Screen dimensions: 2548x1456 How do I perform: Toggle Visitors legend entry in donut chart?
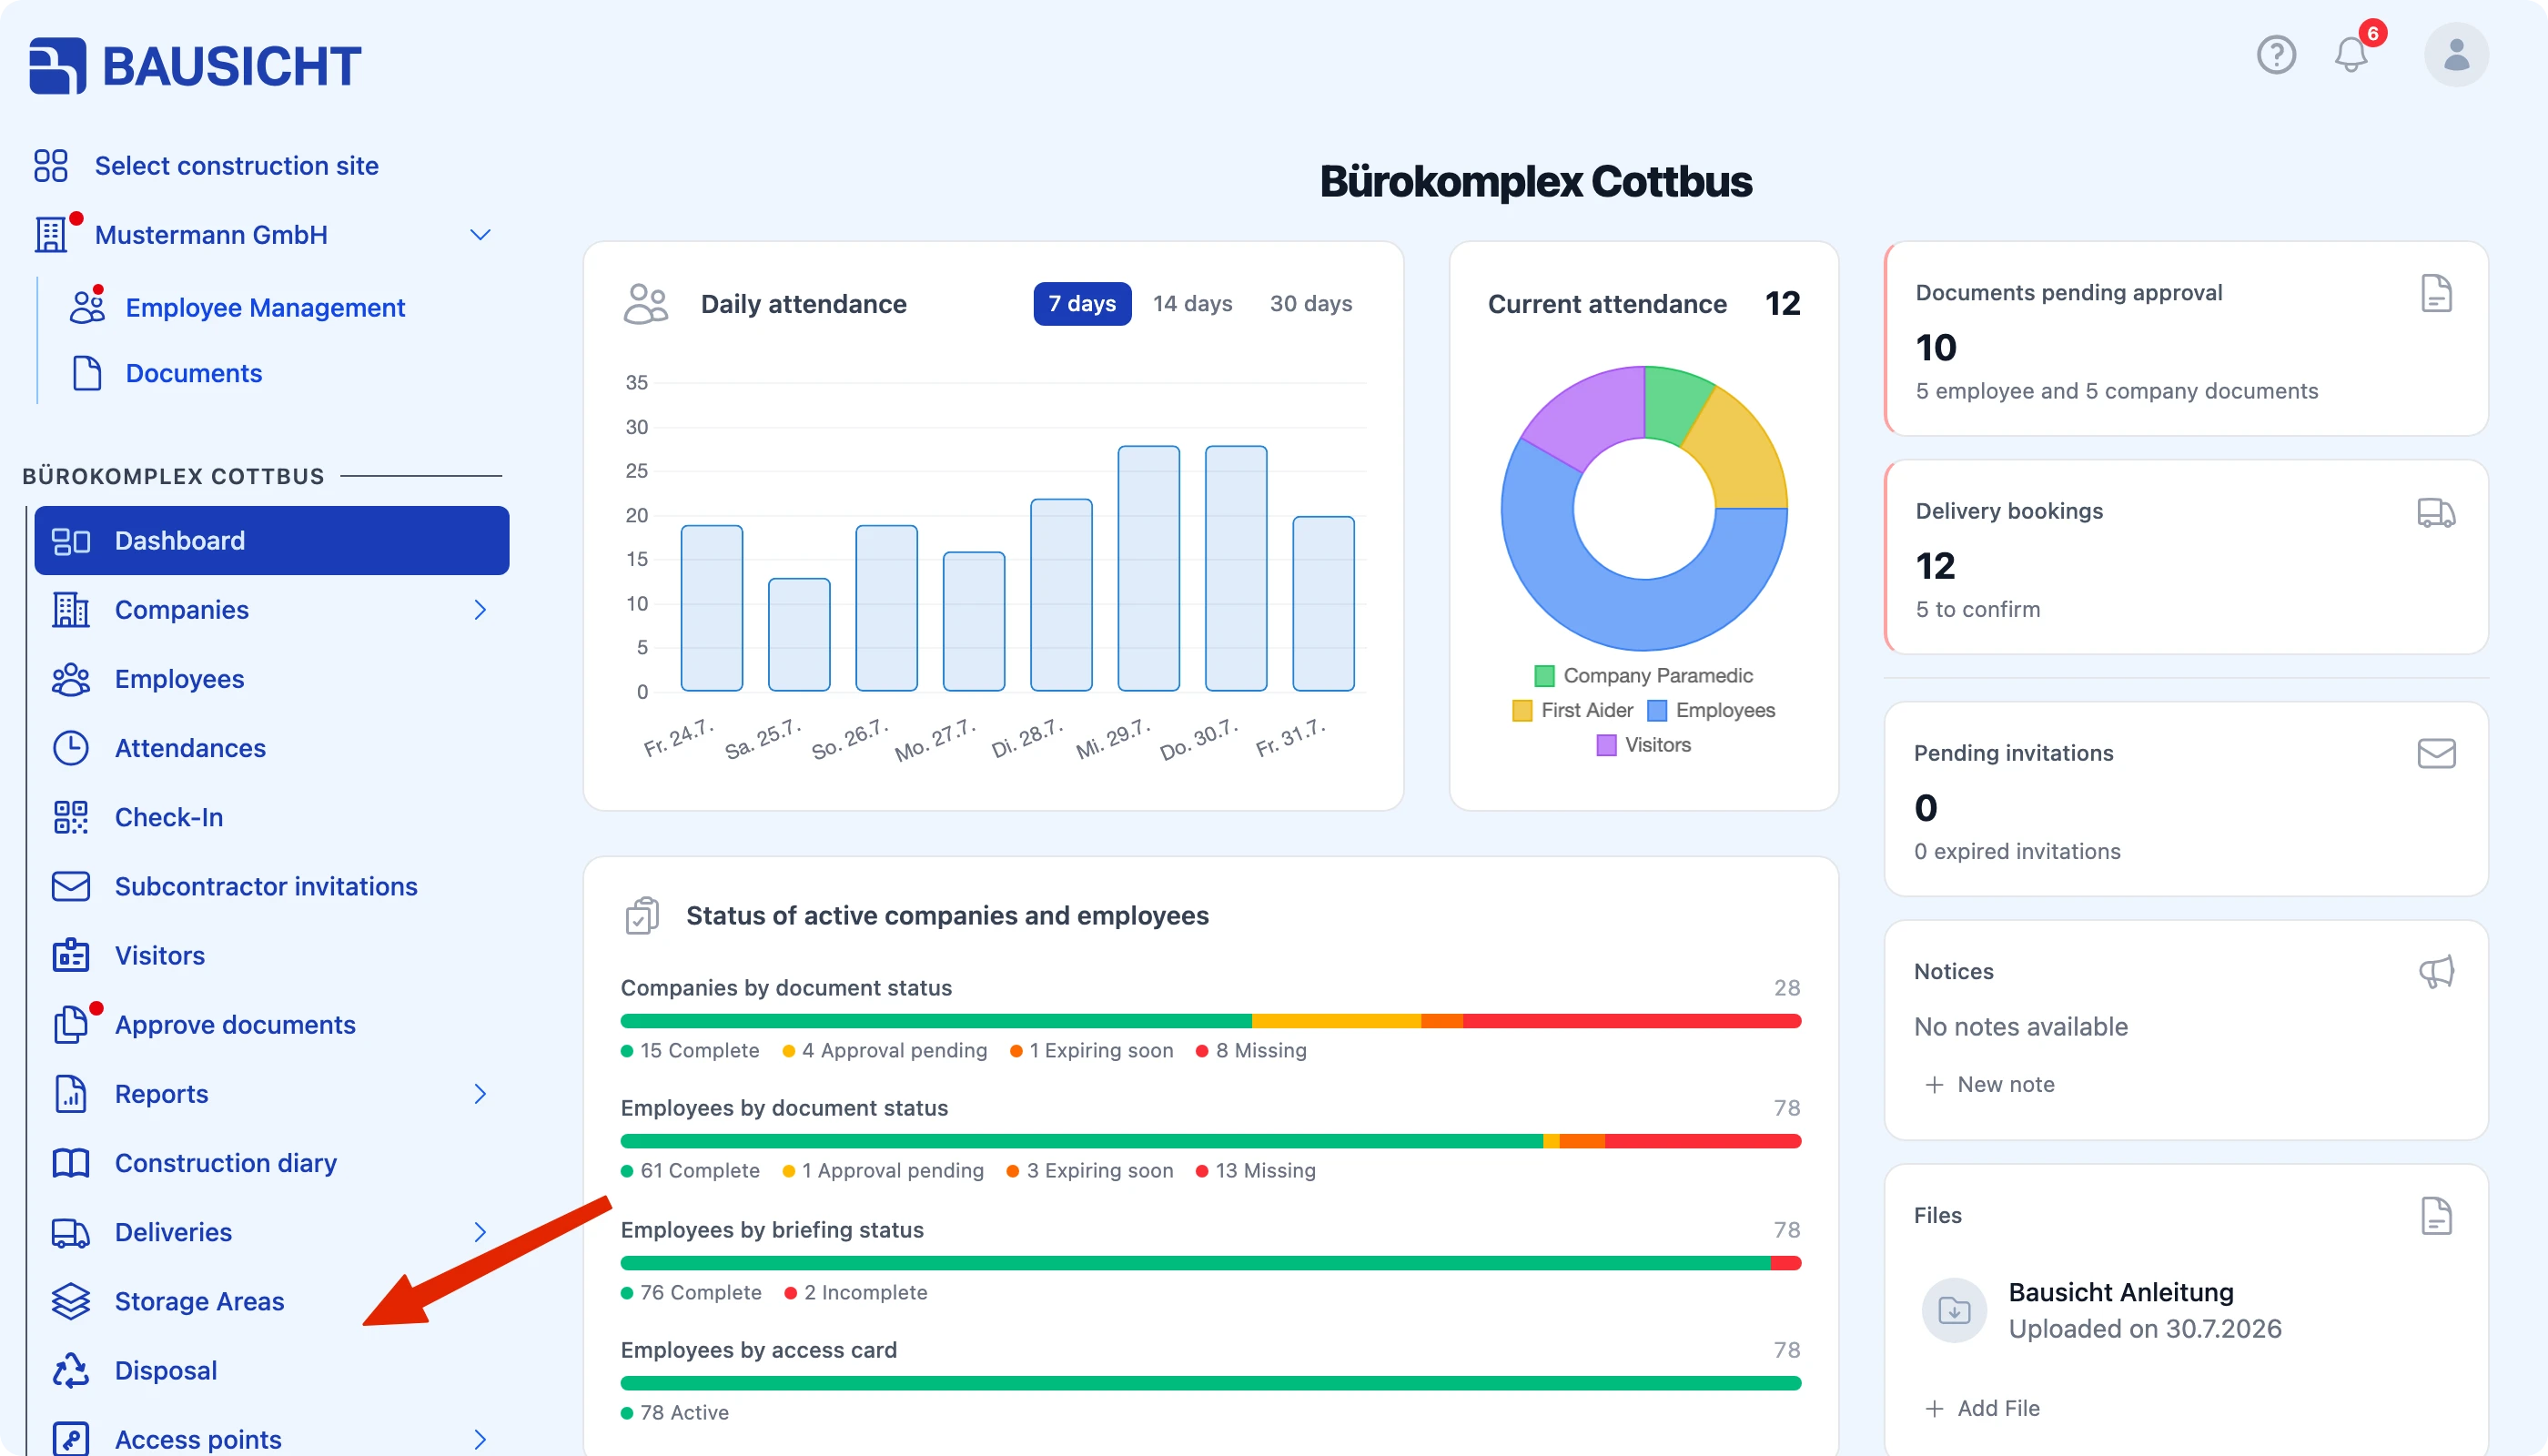[x=1643, y=745]
